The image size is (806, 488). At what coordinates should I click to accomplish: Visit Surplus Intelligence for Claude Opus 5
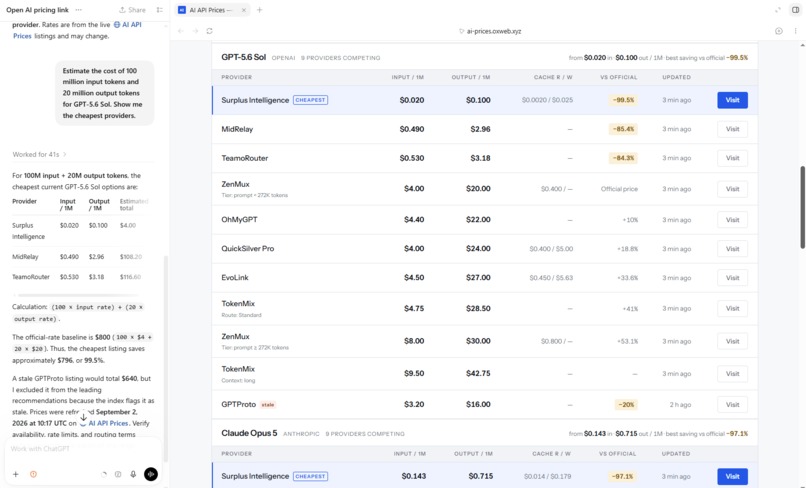coord(732,476)
